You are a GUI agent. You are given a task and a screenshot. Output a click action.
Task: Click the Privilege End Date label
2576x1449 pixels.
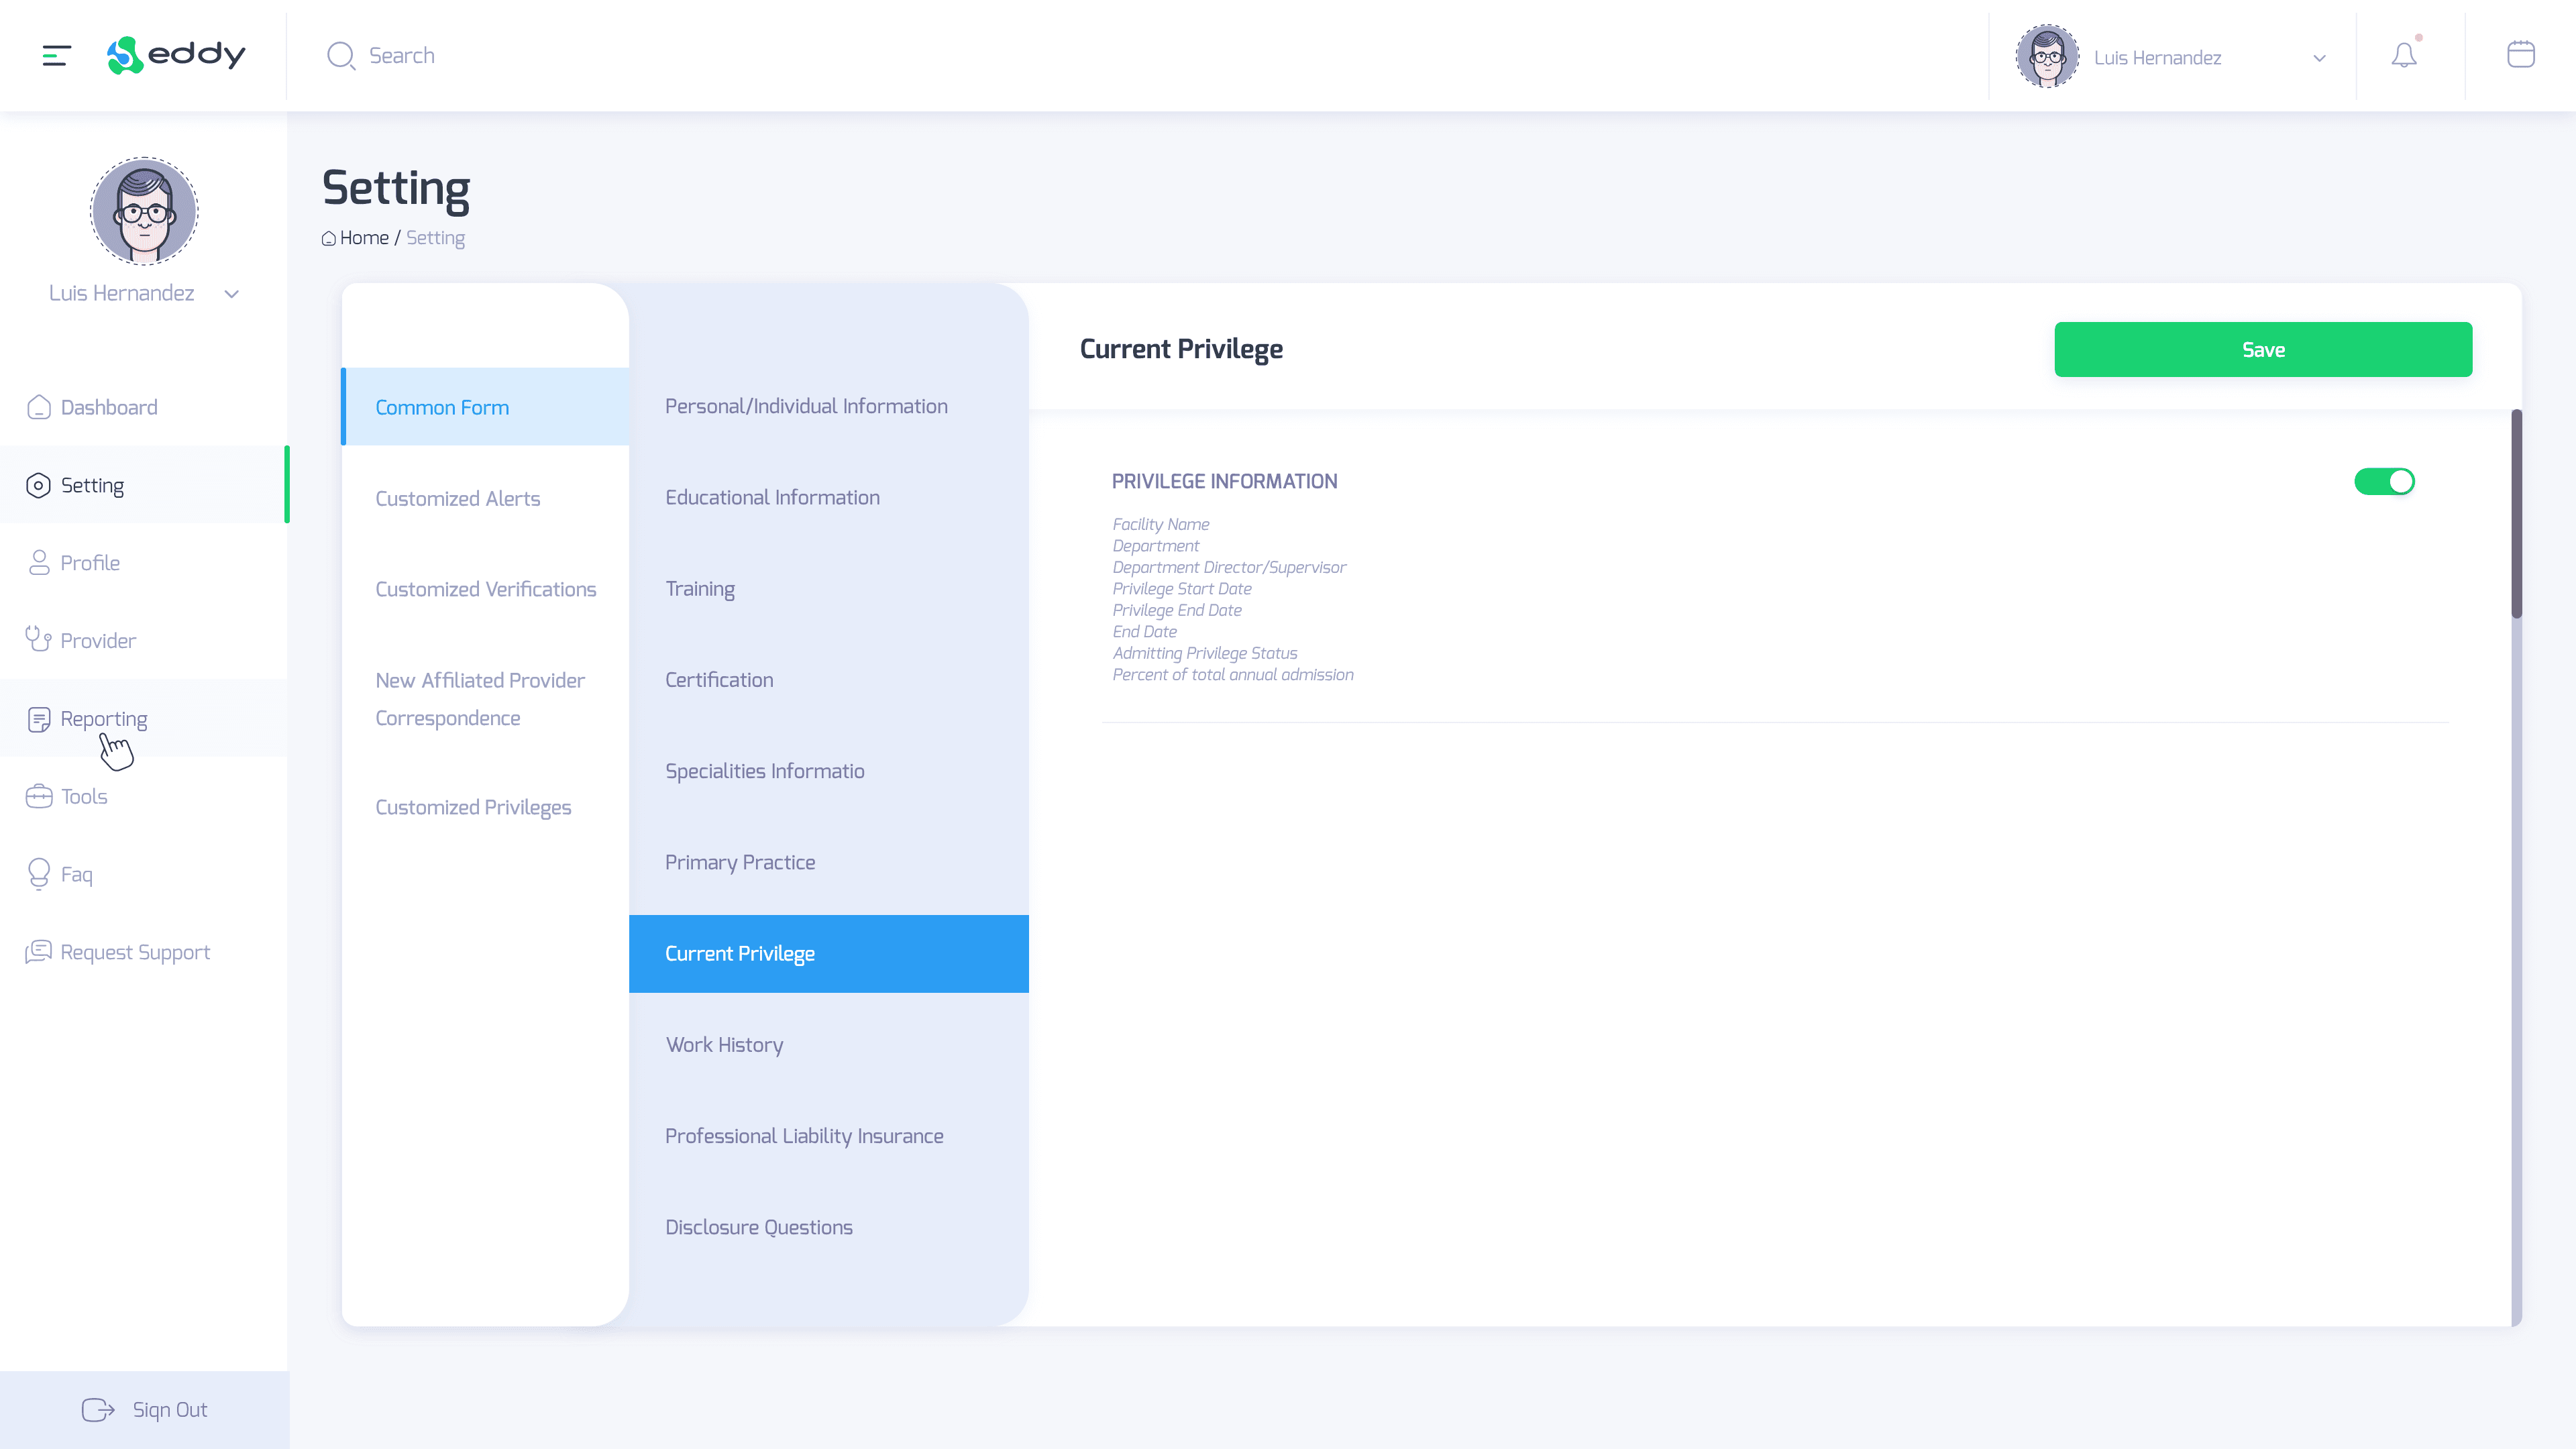coord(1176,610)
